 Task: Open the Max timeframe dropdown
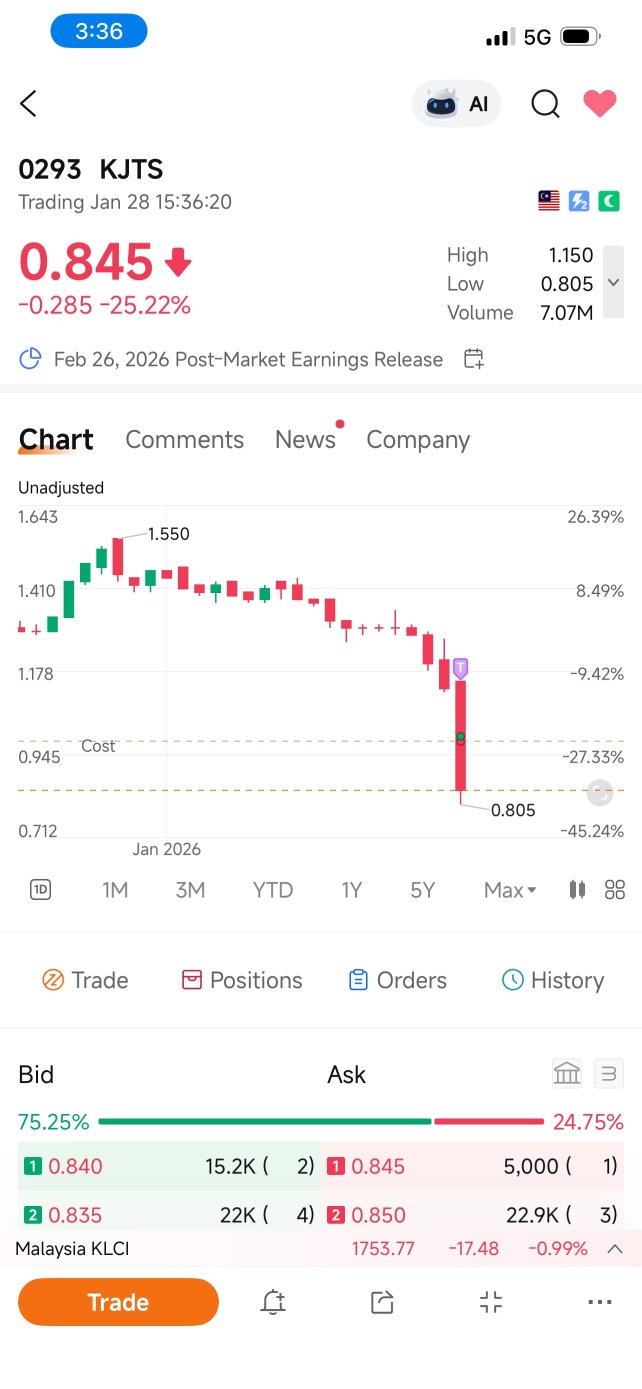510,890
